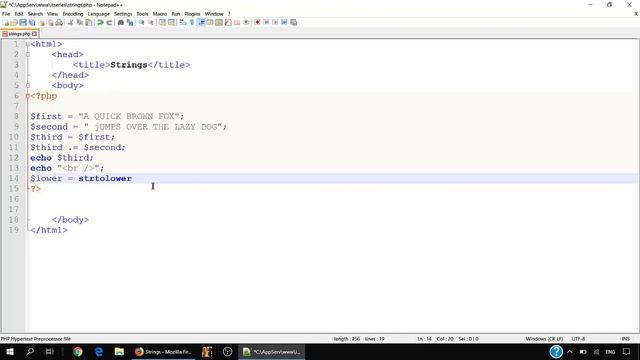
Task: Toggle horizontal scroll synchronization button
Action: pos(171,22)
